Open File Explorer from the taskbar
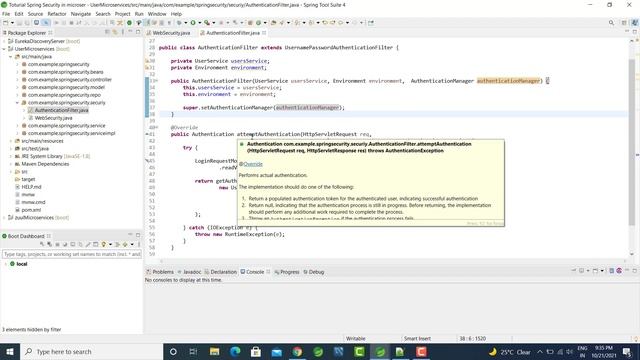Viewport: 640px width, 360px height. pos(214,351)
